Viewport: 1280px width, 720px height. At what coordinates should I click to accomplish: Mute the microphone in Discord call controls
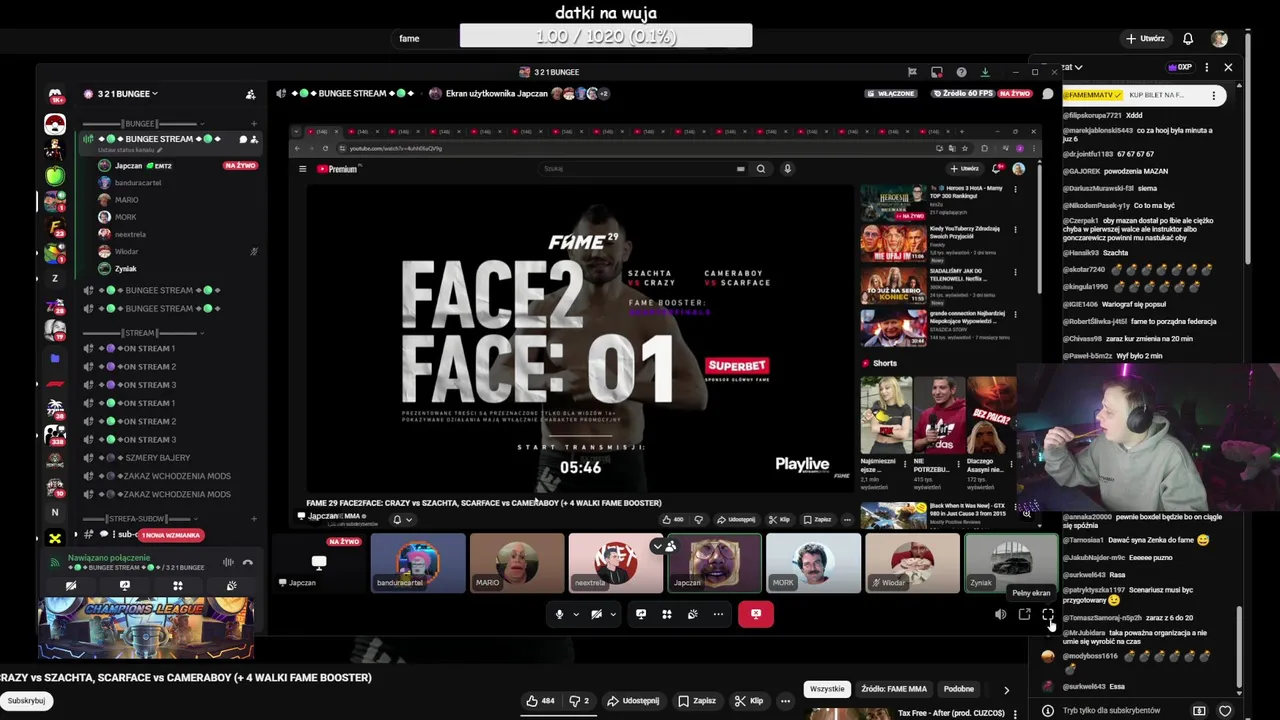(559, 614)
